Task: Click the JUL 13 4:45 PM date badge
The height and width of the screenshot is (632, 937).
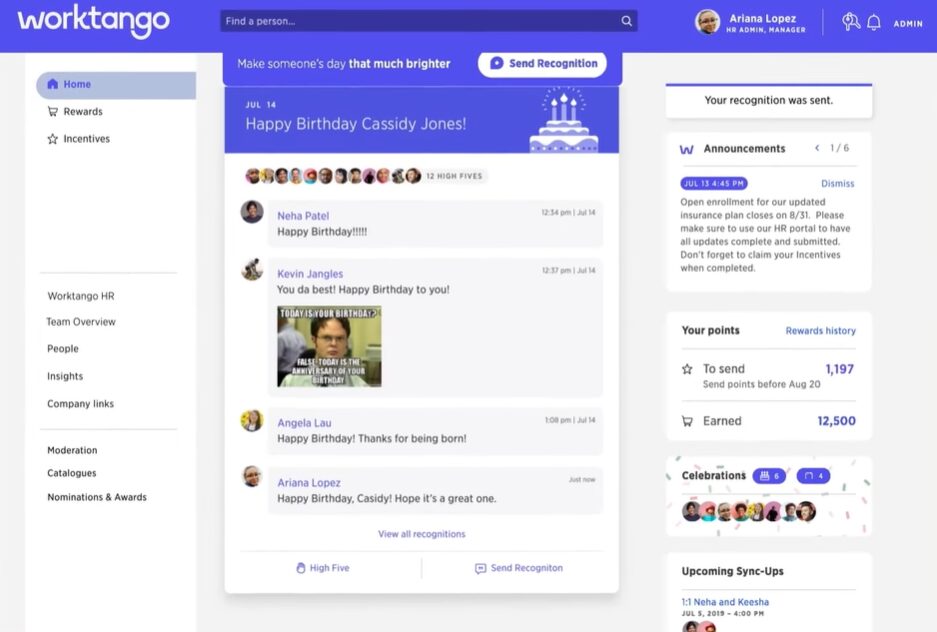Action: point(714,183)
